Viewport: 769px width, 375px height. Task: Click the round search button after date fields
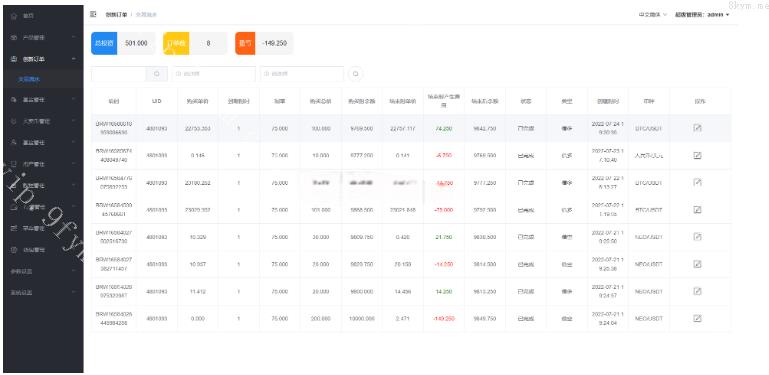(x=356, y=74)
